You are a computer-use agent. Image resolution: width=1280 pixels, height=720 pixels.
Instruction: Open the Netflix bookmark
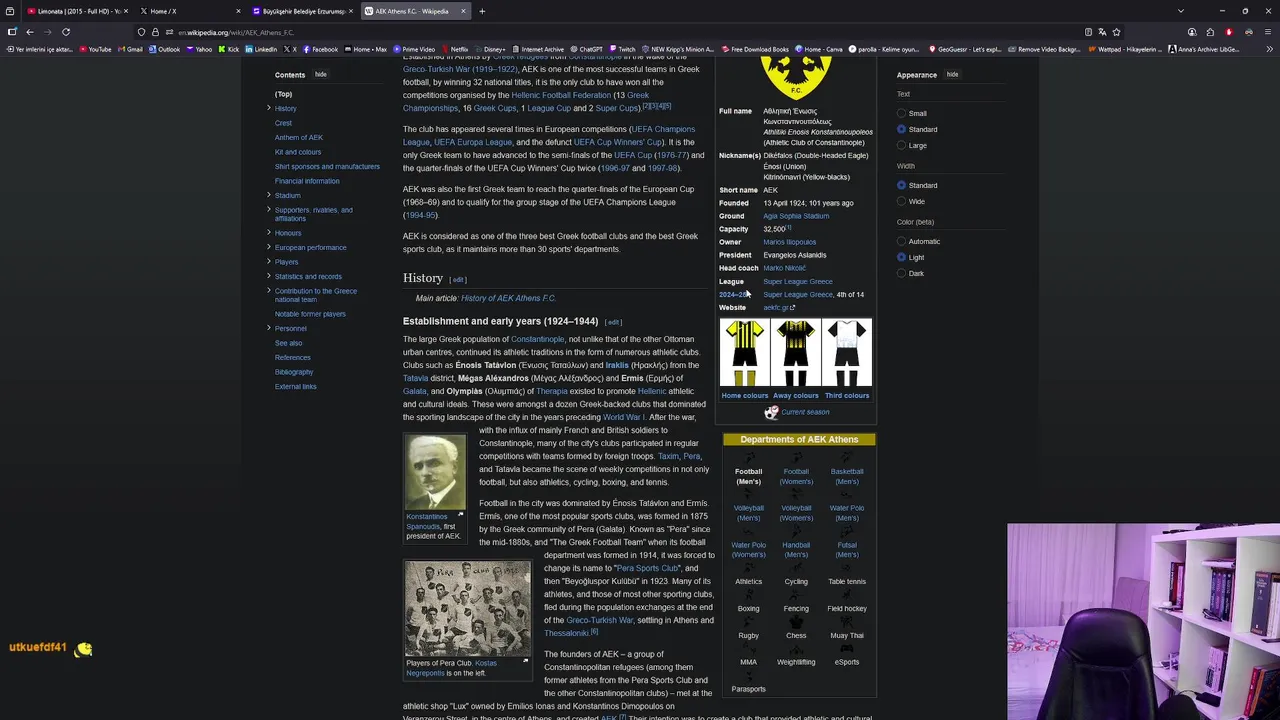coord(455,49)
